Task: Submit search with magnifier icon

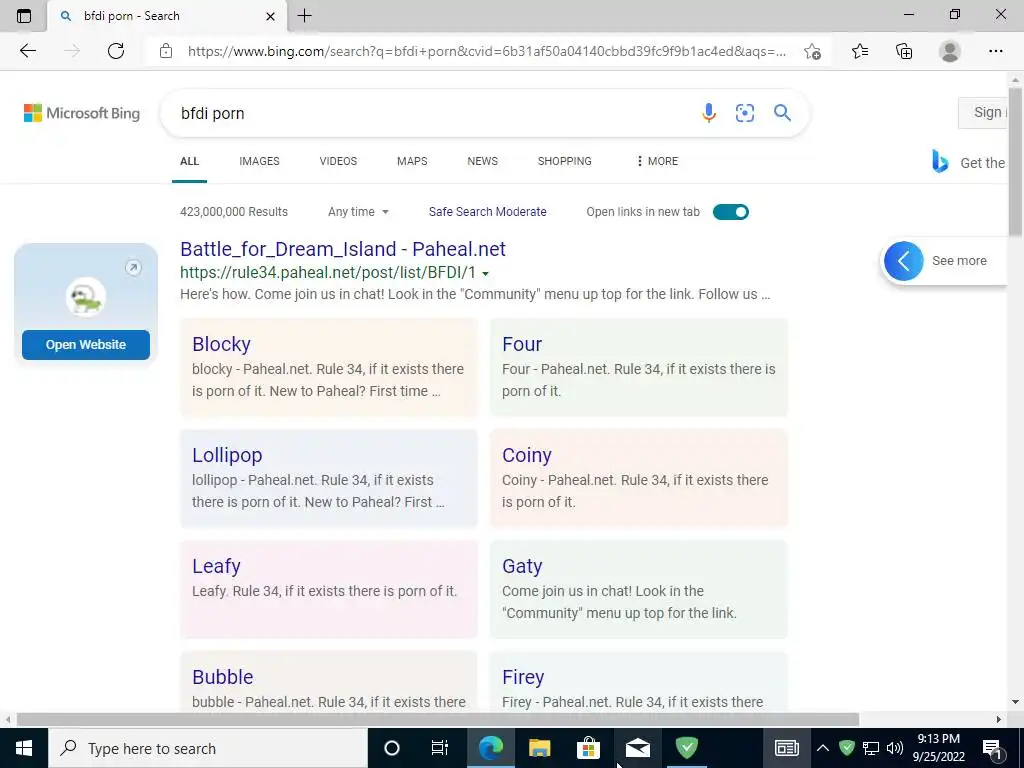Action: pyautogui.click(x=782, y=113)
